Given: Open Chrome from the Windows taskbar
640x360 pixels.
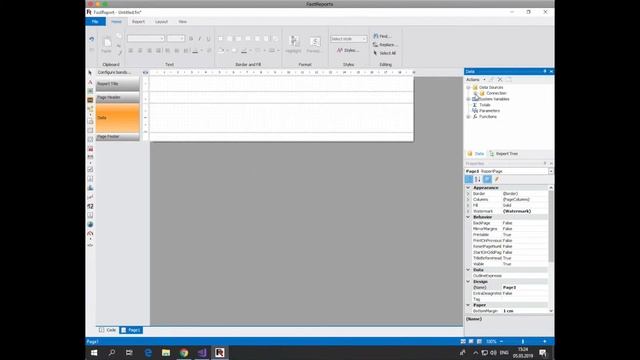Looking at the screenshot, I should tap(184, 353).
